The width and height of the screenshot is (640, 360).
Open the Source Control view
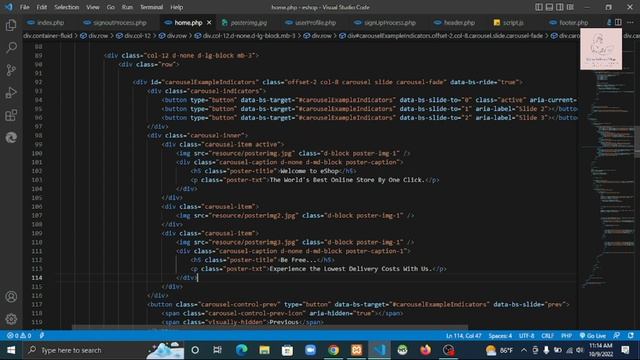11,70
